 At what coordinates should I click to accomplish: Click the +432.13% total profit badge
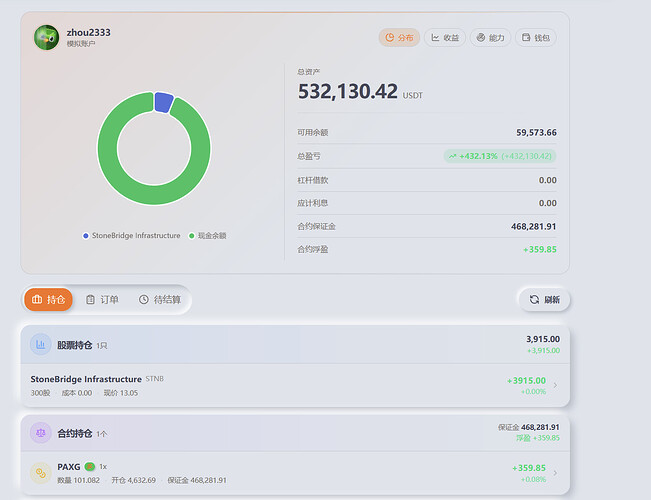tap(500, 156)
